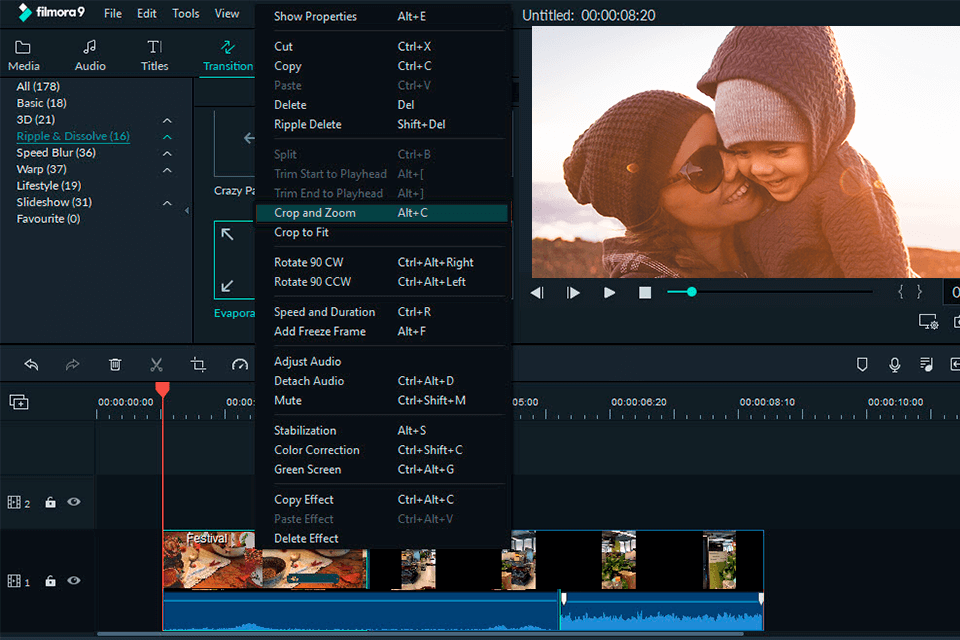This screenshot has width=960, height=640.
Task: Hide track 1 using its eye icon
Action: 73,581
